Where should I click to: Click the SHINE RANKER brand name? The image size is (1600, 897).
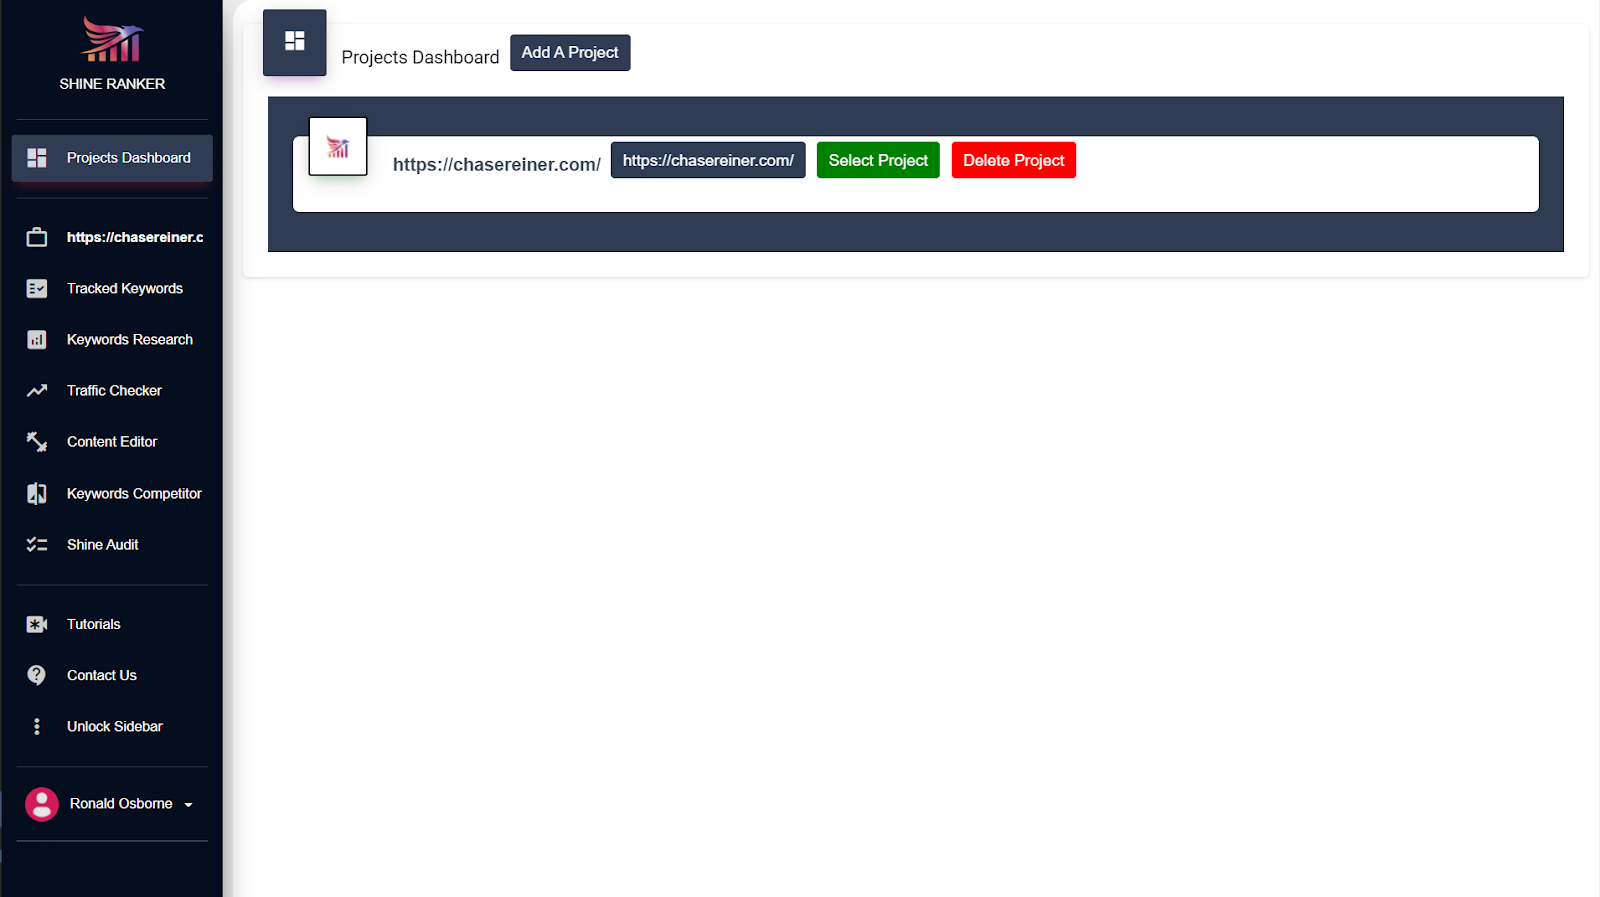tap(112, 84)
